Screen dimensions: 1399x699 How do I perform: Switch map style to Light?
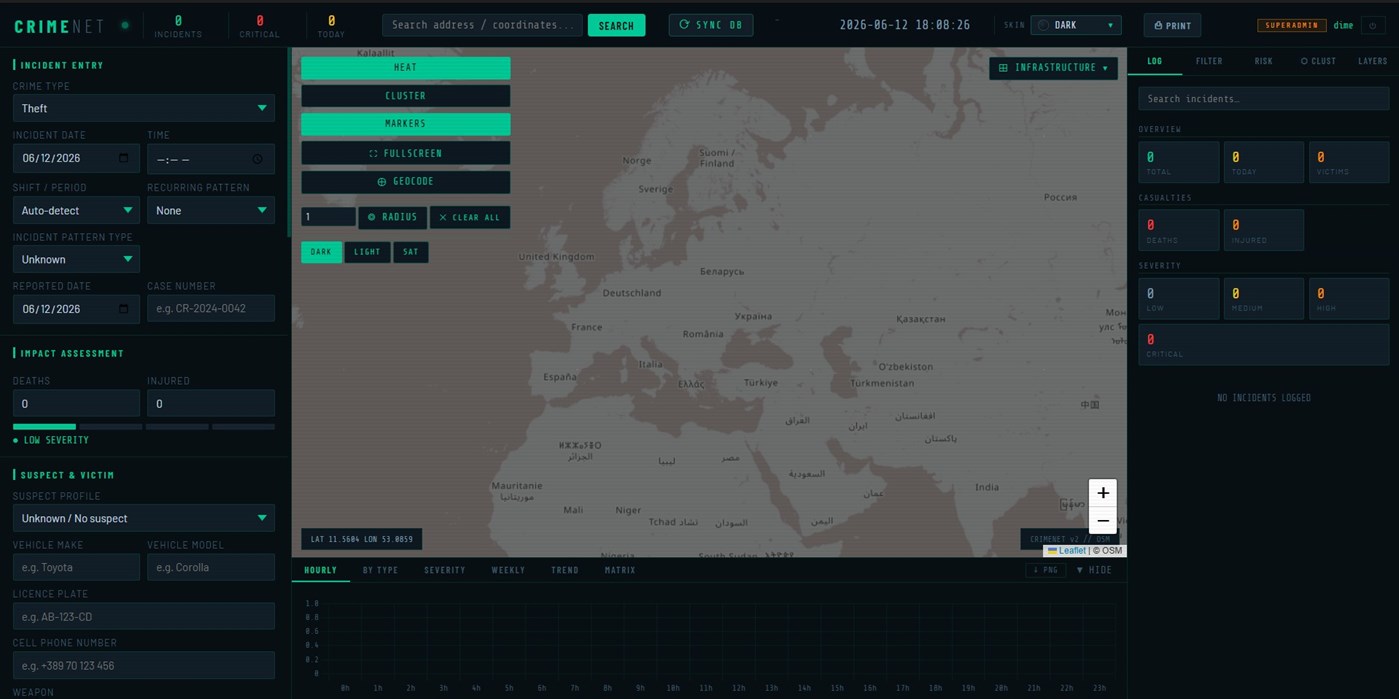coord(367,252)
